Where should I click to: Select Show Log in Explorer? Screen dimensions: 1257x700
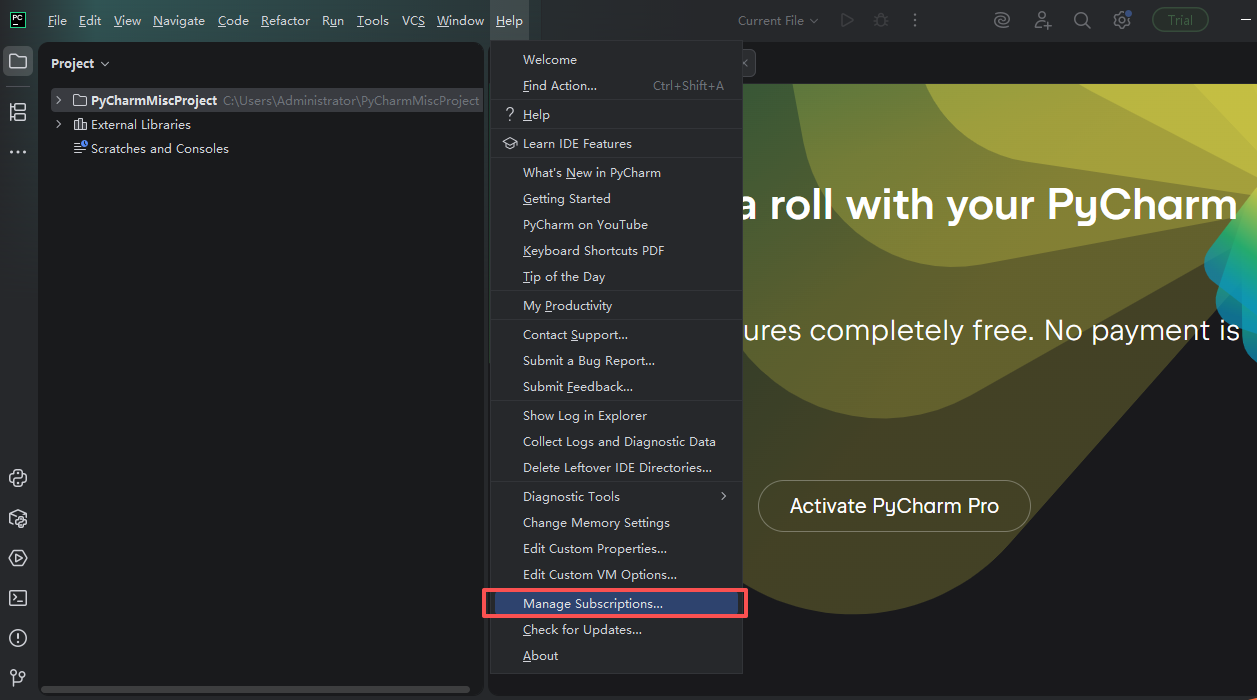(616, 416)
